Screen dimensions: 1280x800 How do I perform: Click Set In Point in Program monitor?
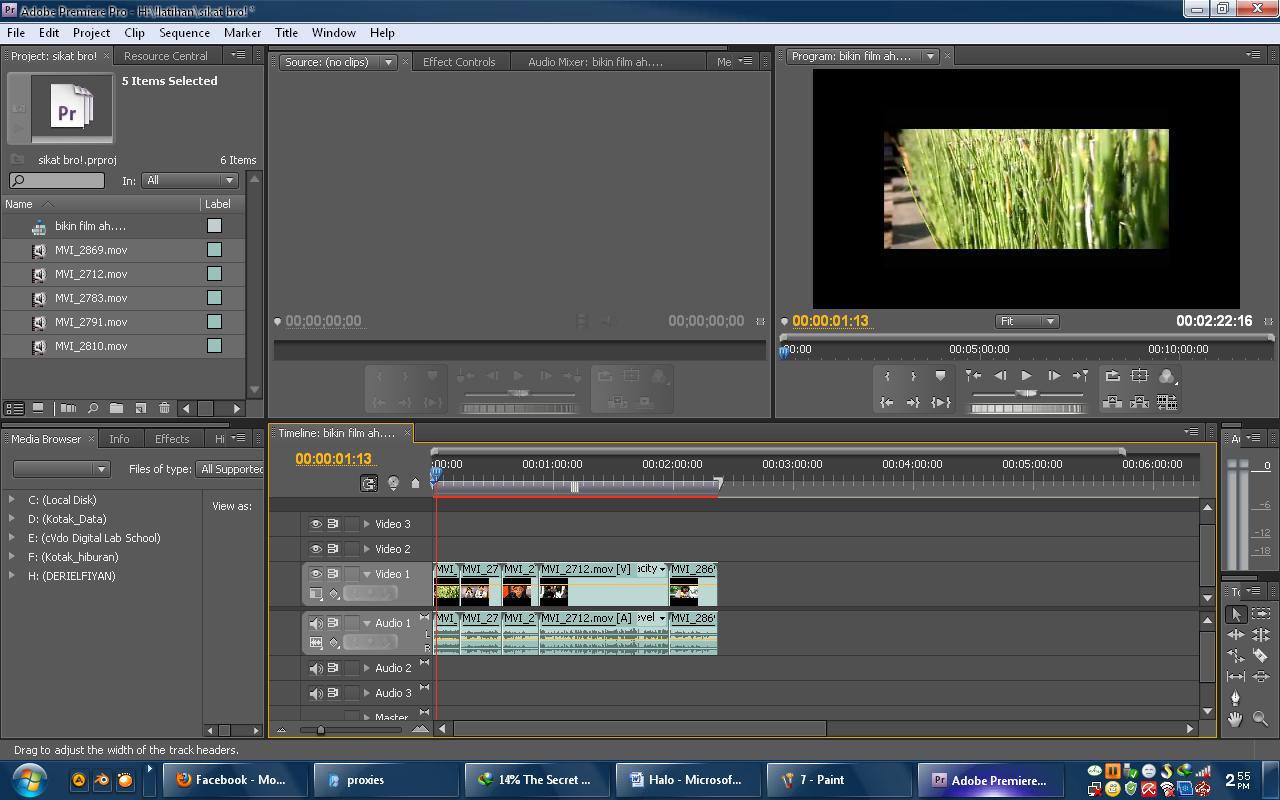887,376
